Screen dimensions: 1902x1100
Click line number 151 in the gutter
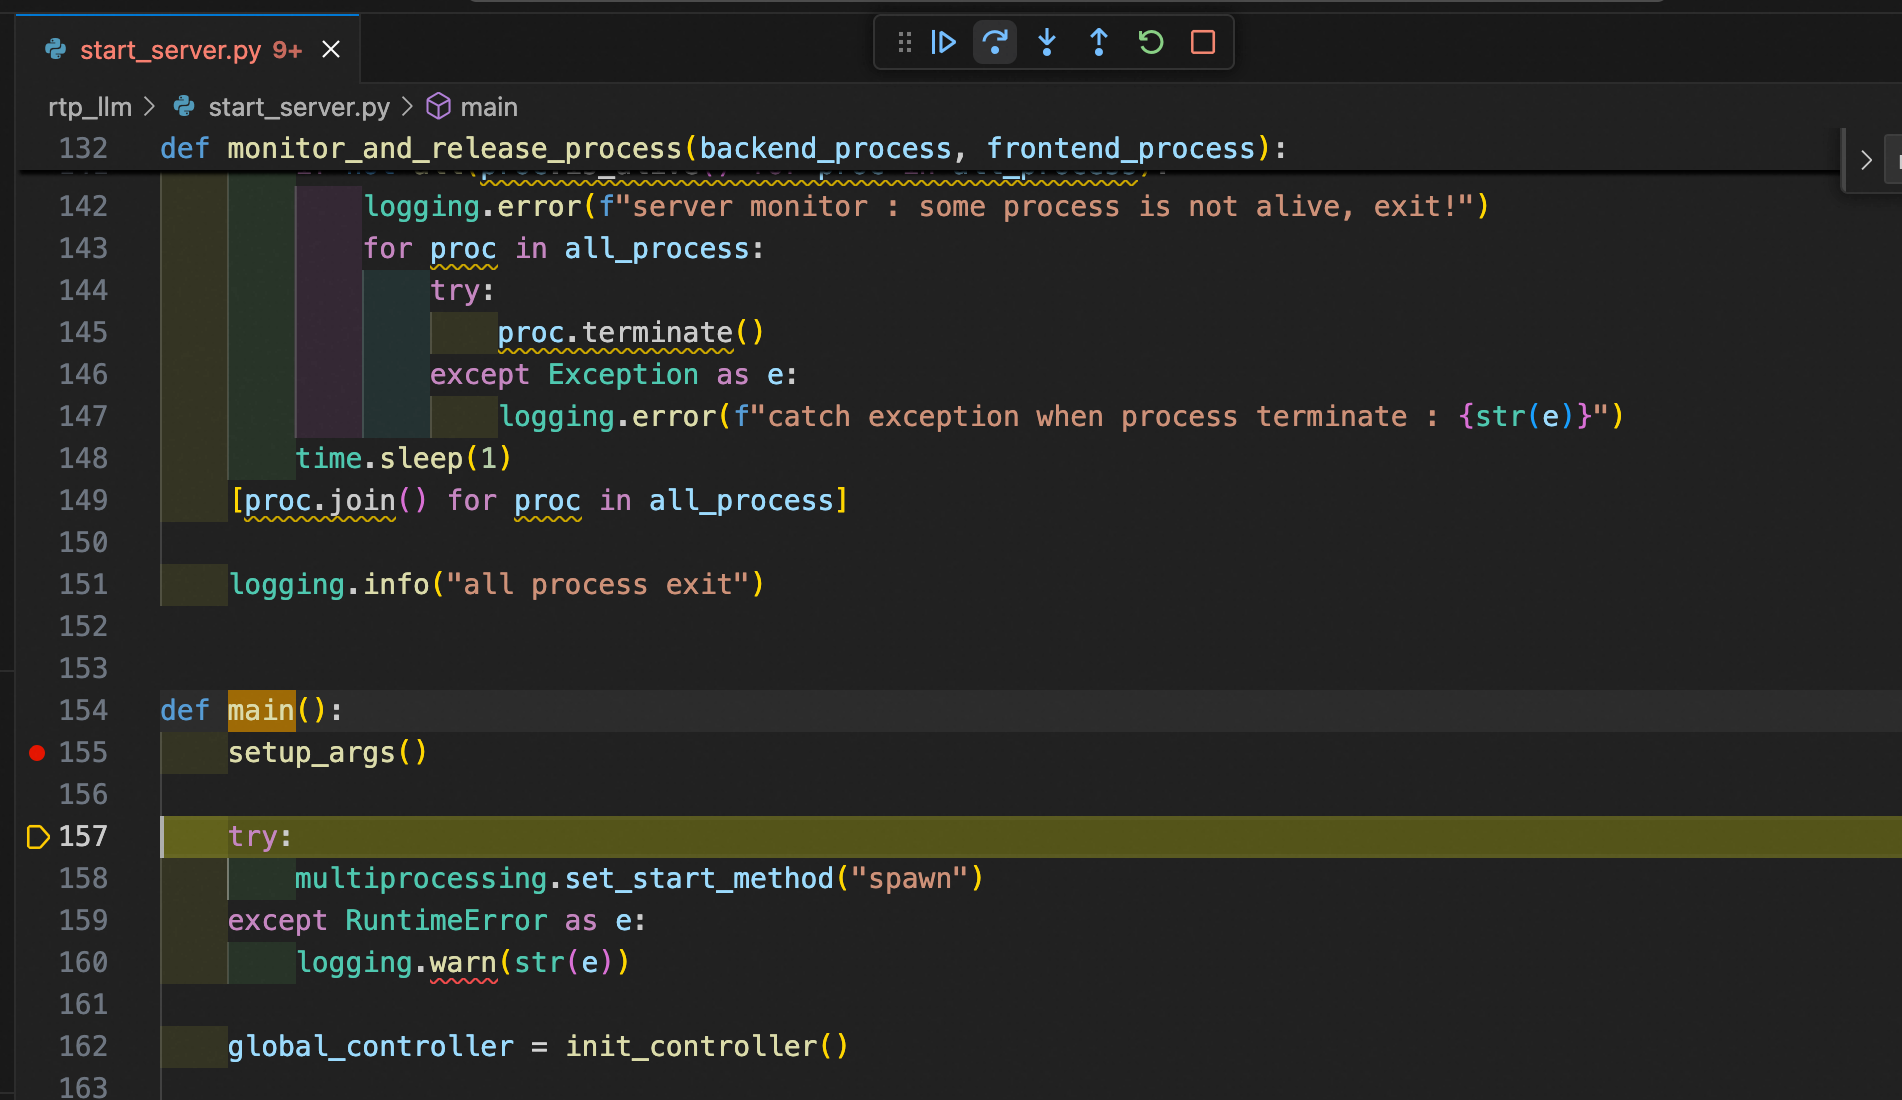point(83,585)
